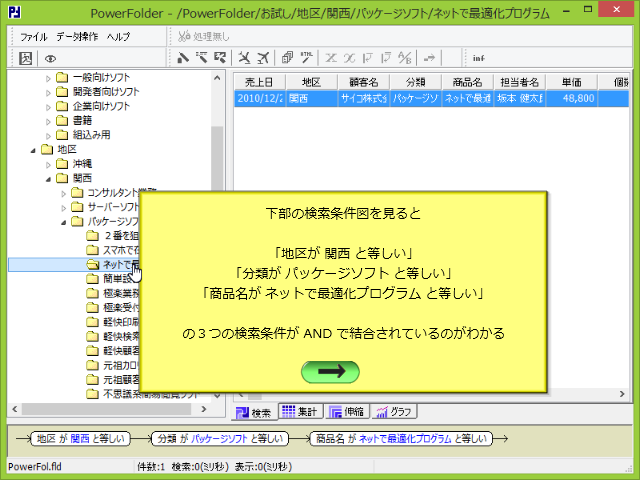Viewport: 640px width, 480px height.
Task: Click the table horizontal scroll-right arrow
Action: (622, 394)
